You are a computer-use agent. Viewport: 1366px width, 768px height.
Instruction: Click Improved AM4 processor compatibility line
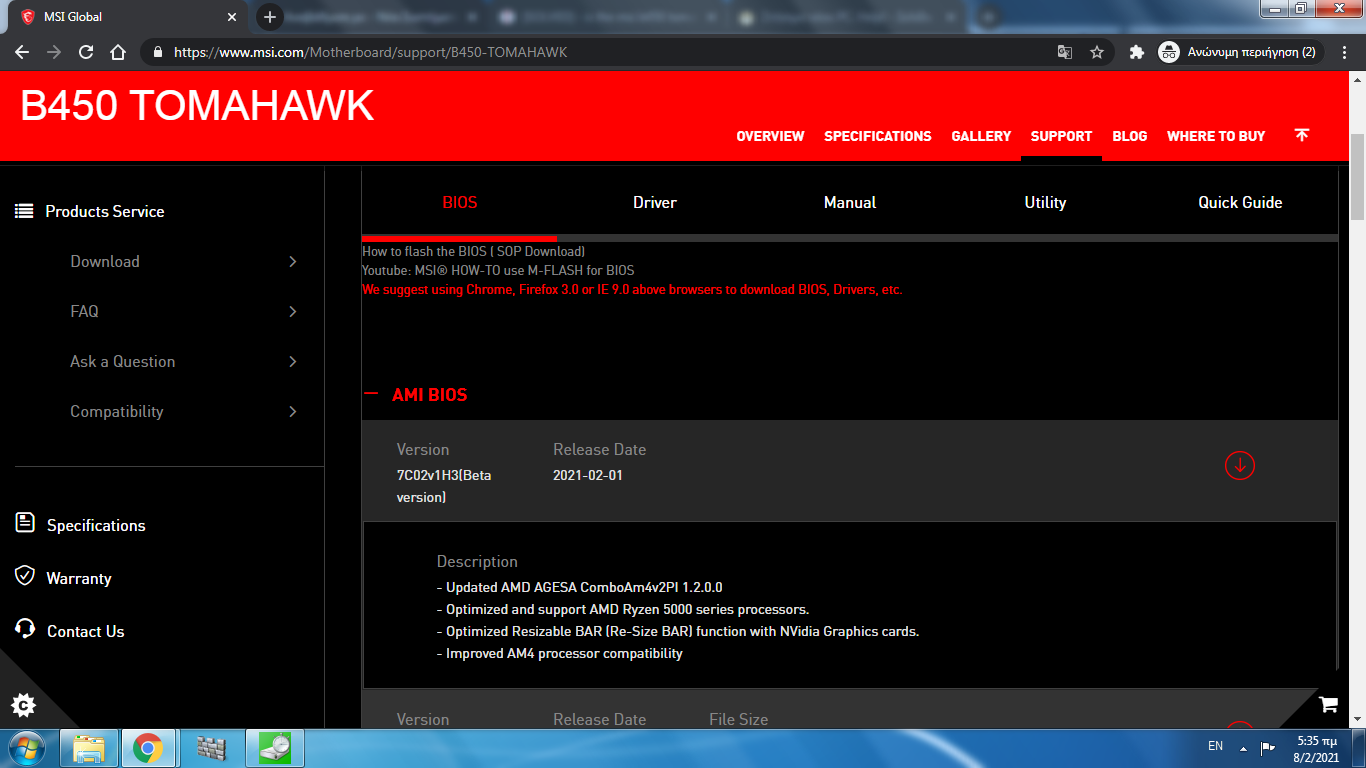click(560, 653)
